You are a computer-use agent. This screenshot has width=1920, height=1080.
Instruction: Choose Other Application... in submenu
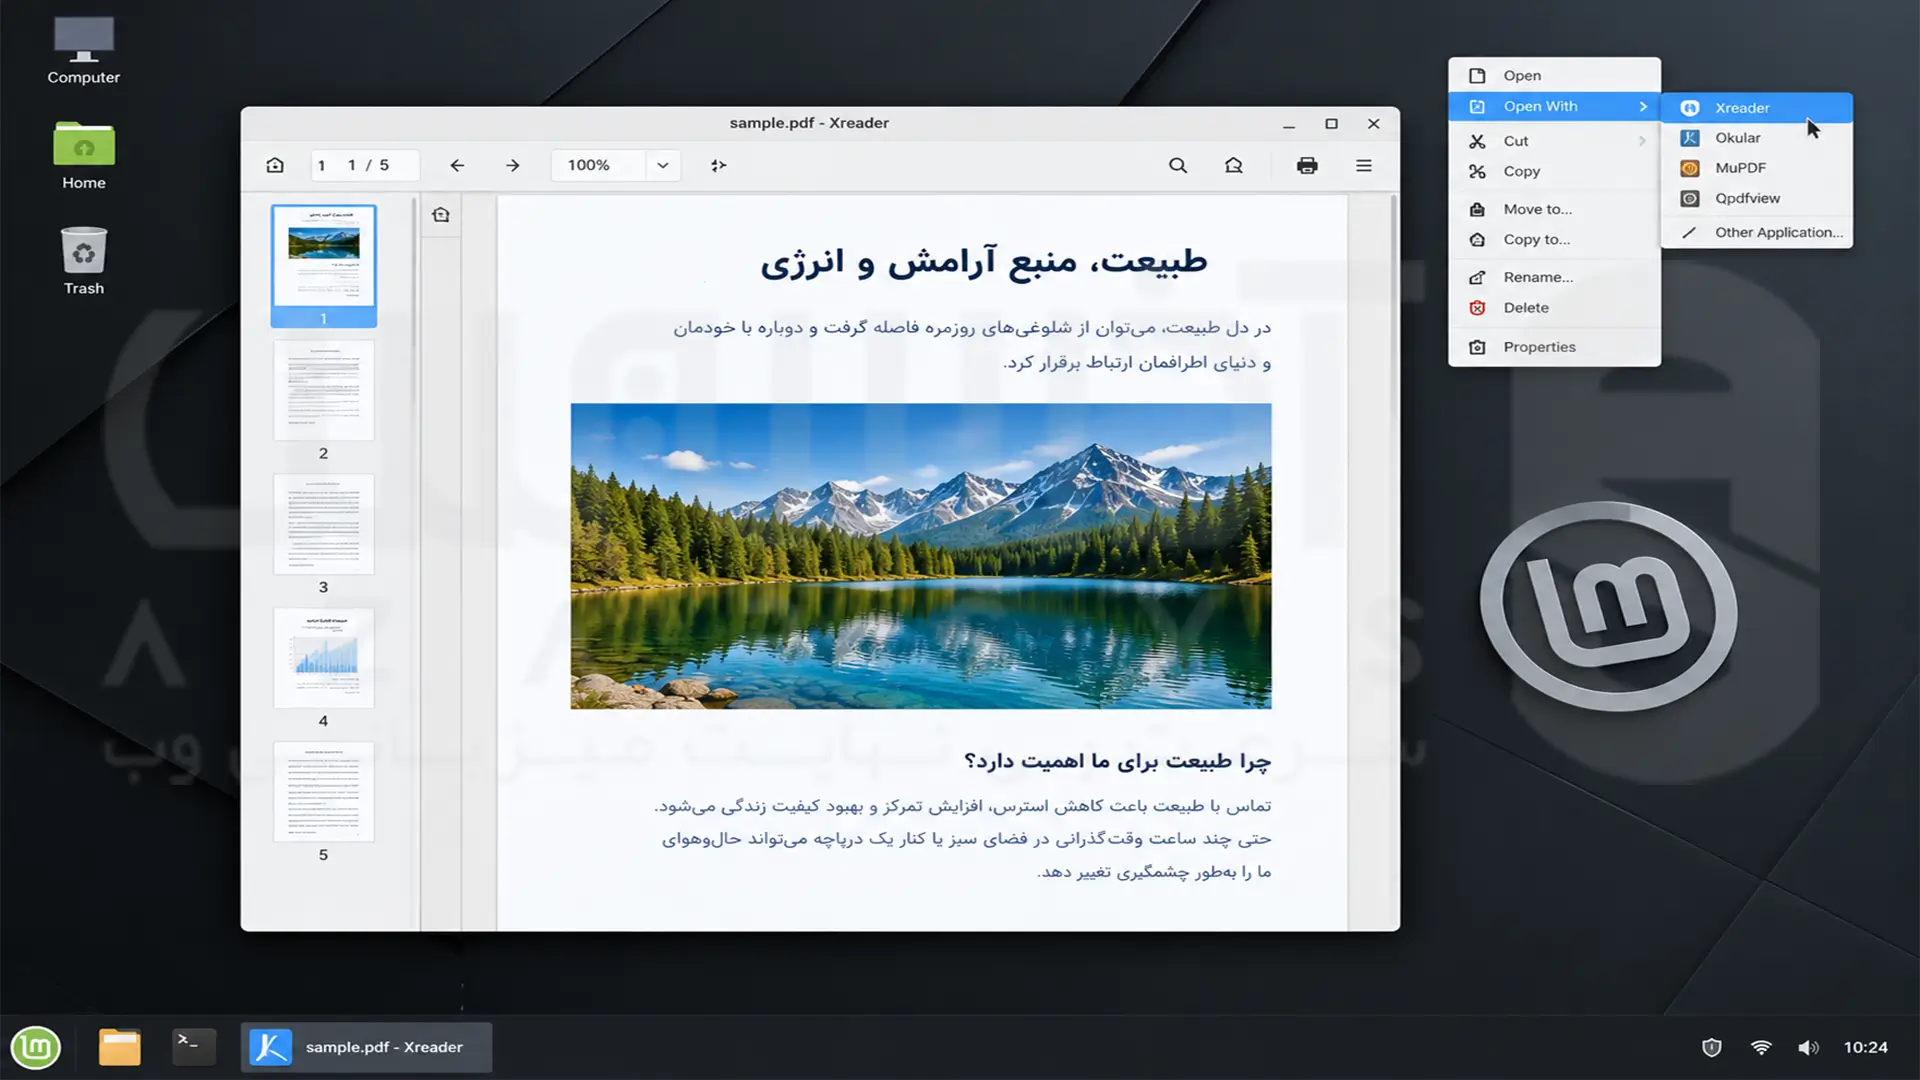point(1757,232)
